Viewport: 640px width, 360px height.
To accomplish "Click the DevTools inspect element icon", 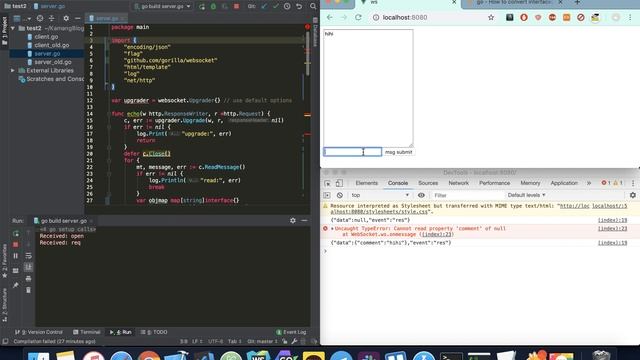I will click(327, 183).
